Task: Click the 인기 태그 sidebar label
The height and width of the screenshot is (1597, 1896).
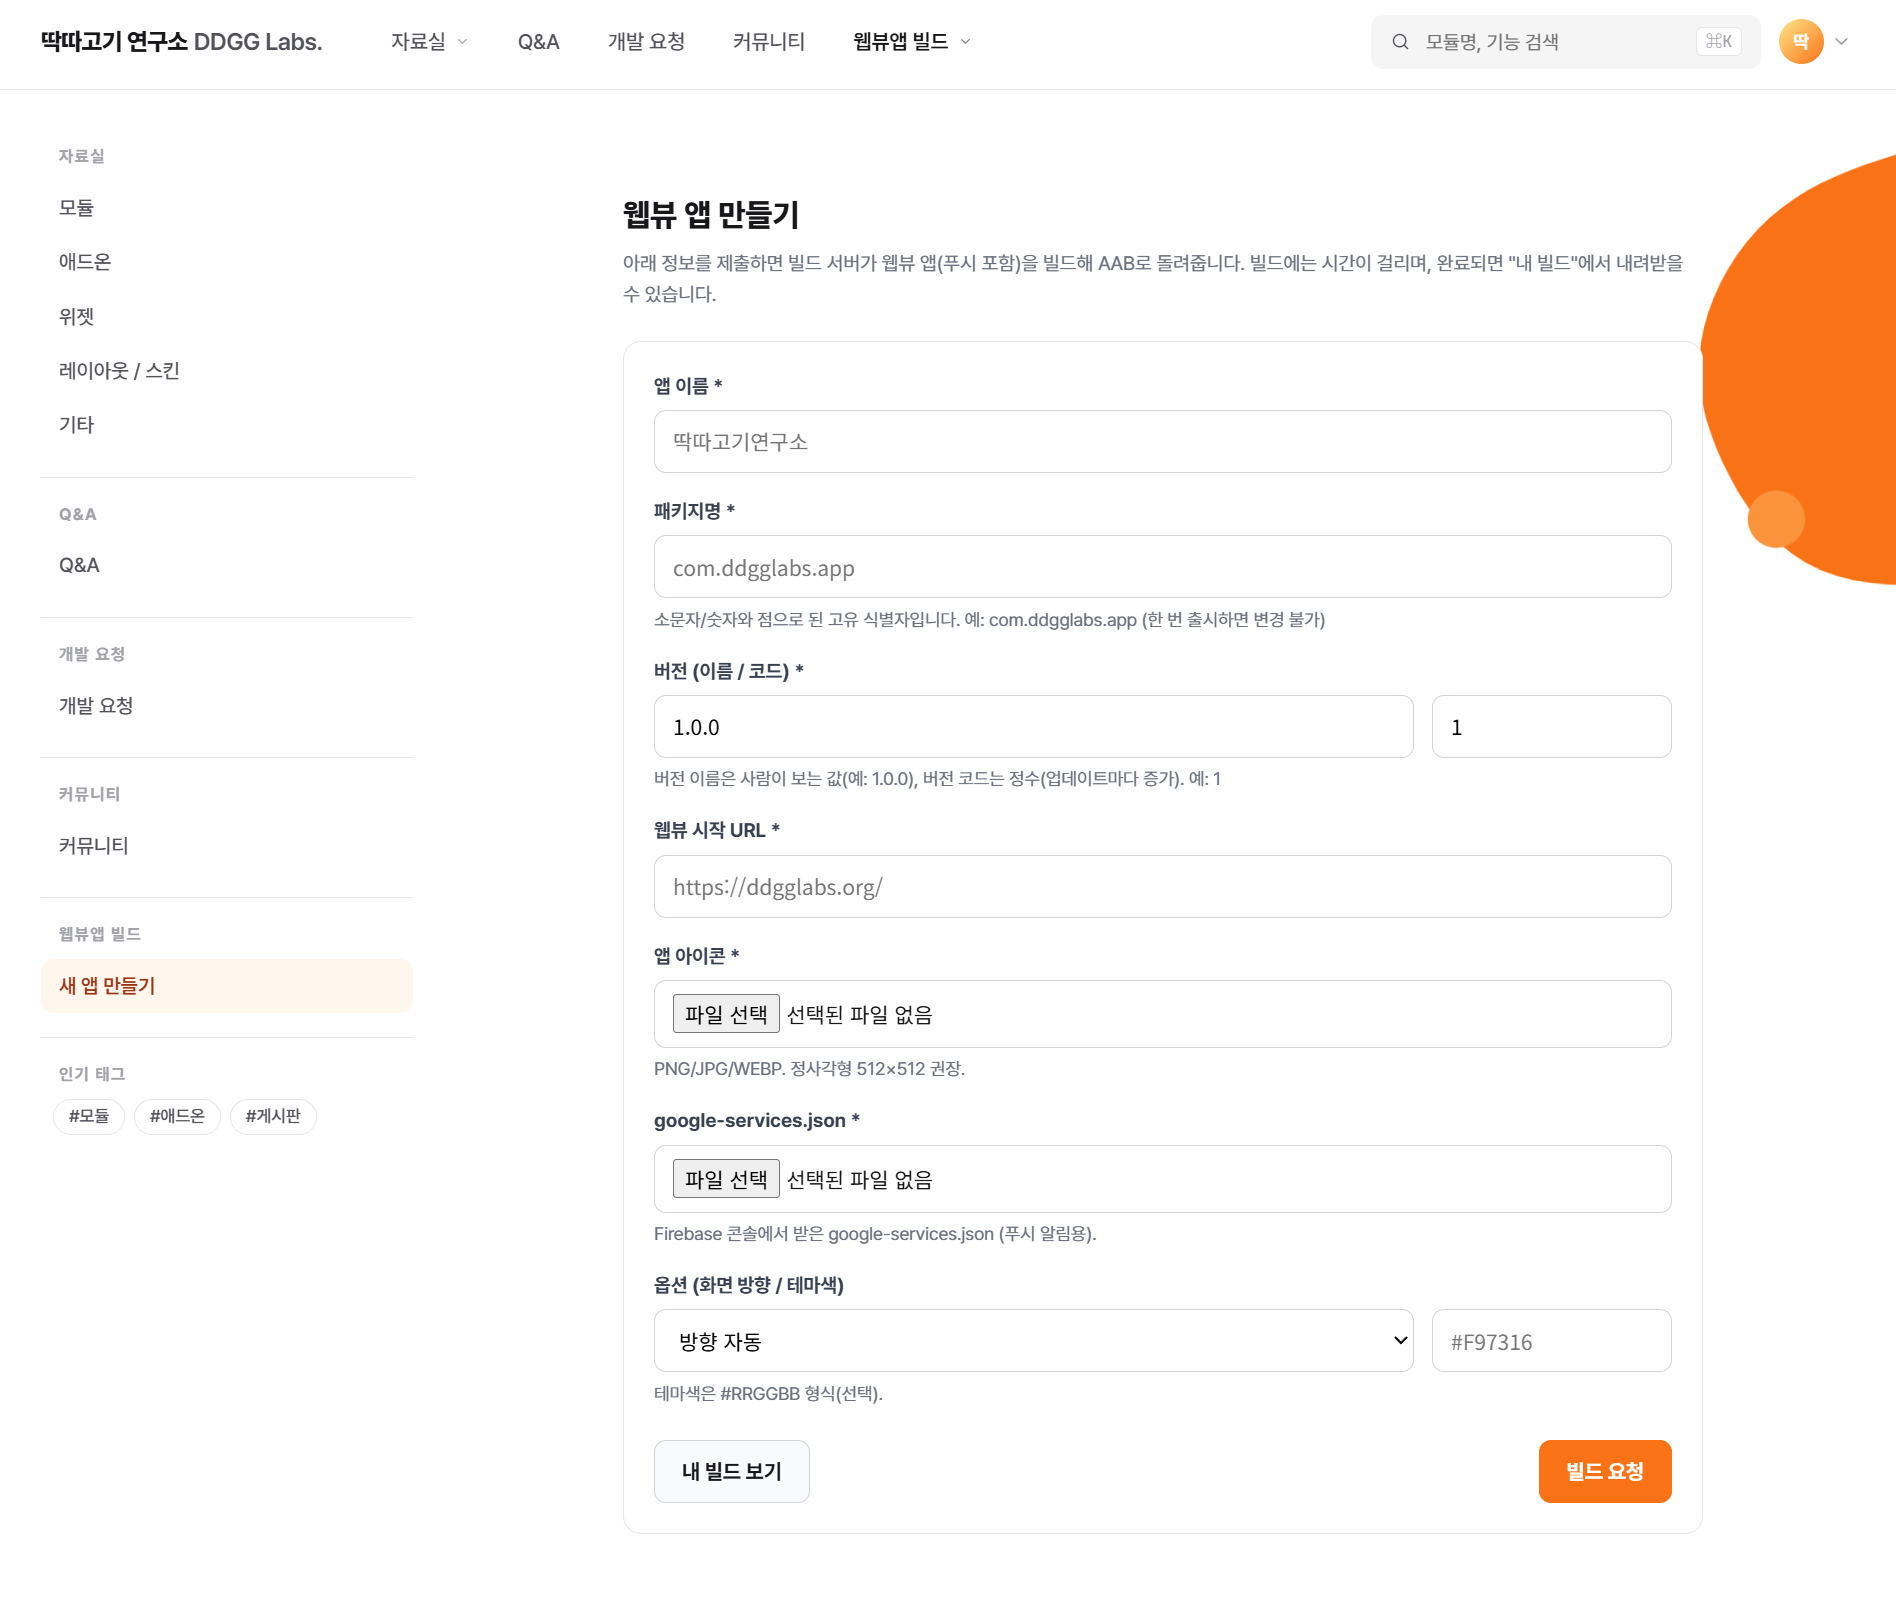Action: (x=92, y=1074)
